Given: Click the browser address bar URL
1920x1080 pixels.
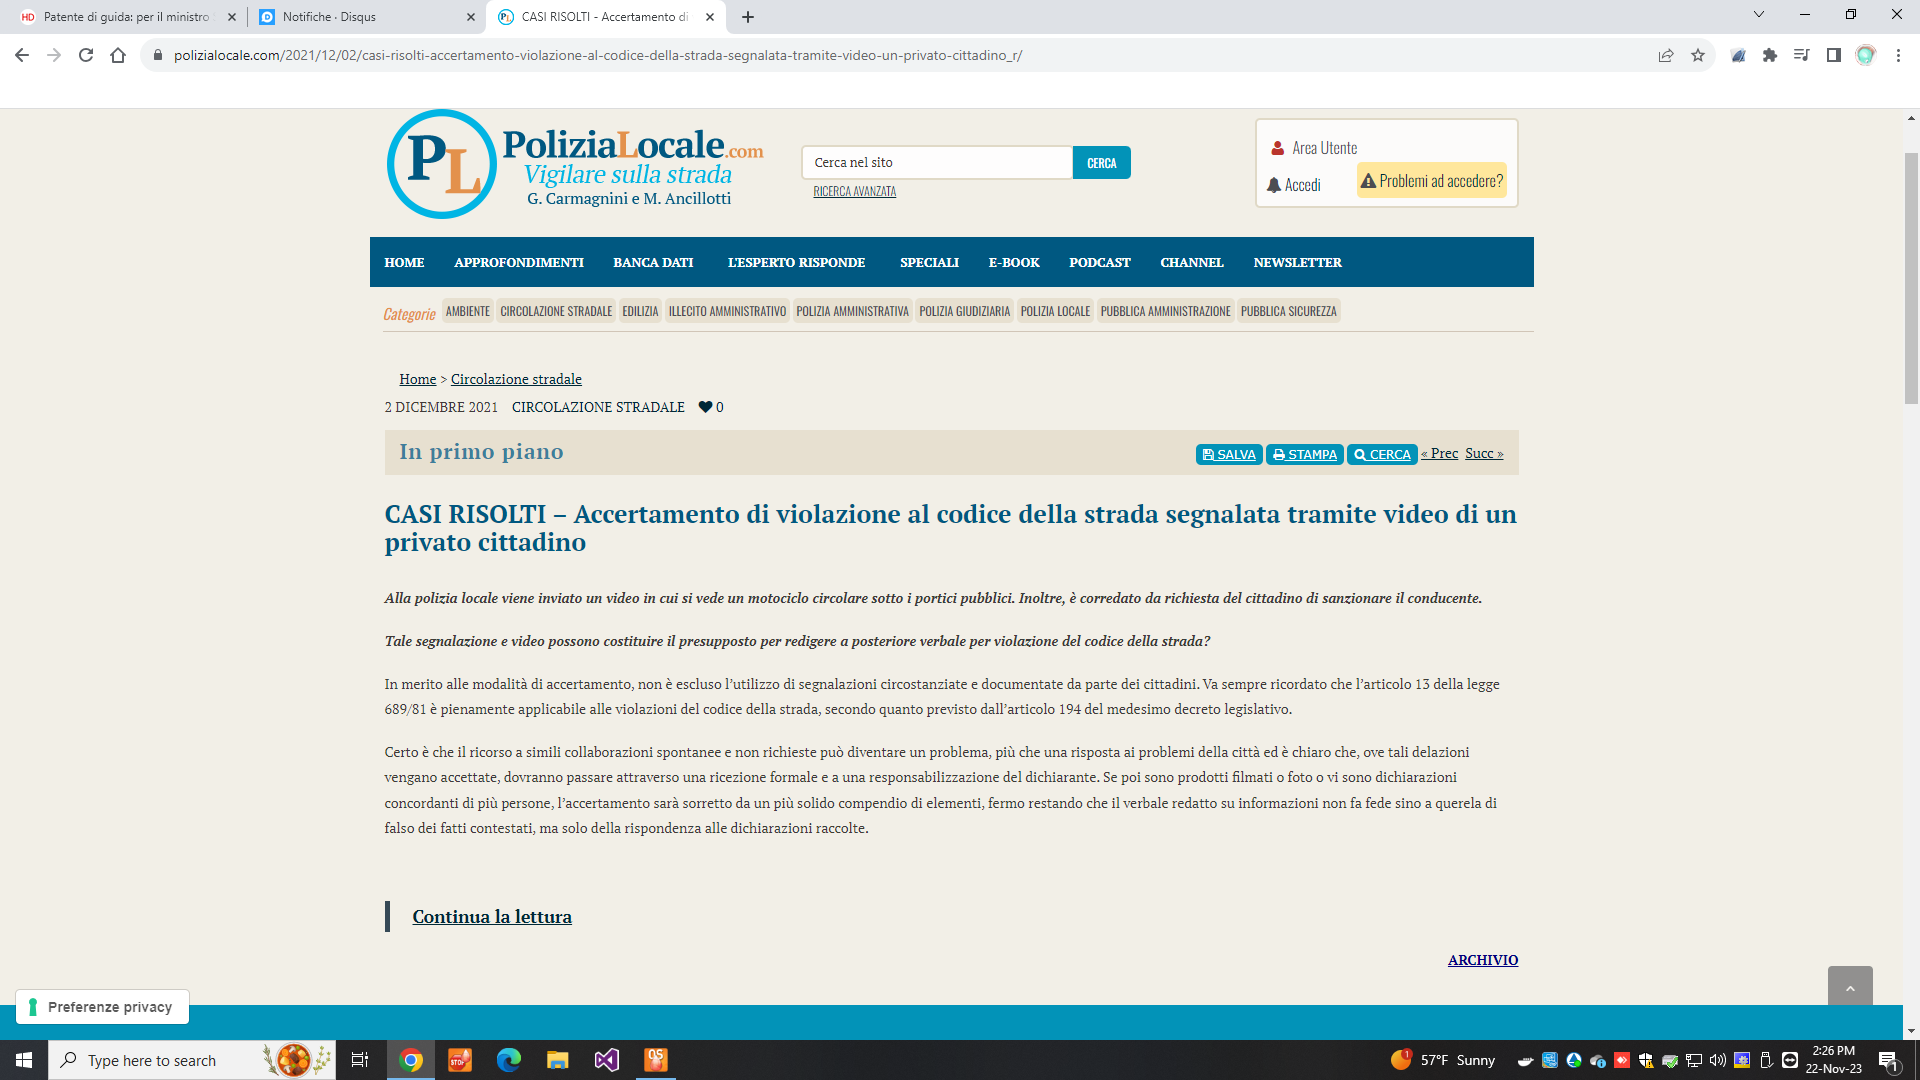Looking at the screenshot, I should pyautogui.click(x=598, y=55).
